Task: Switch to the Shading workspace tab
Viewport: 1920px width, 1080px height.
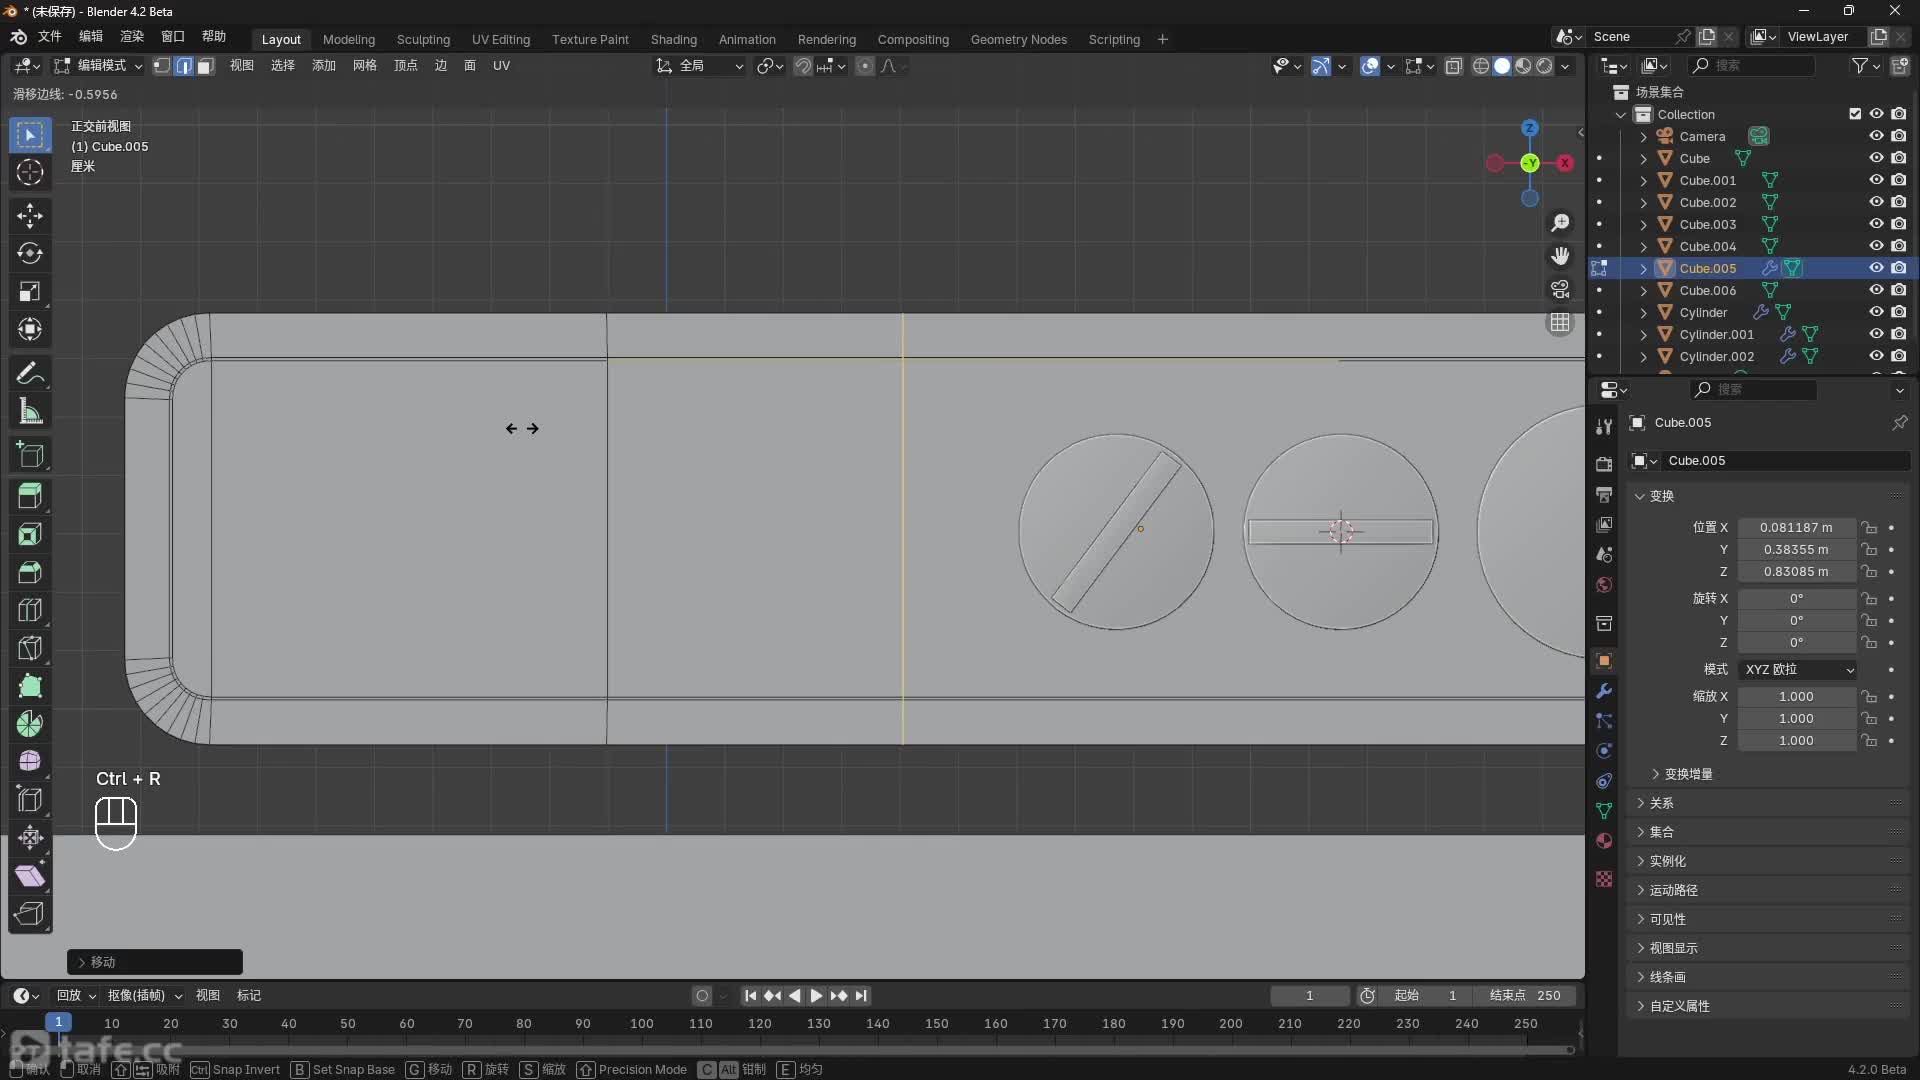Action: 673,39
